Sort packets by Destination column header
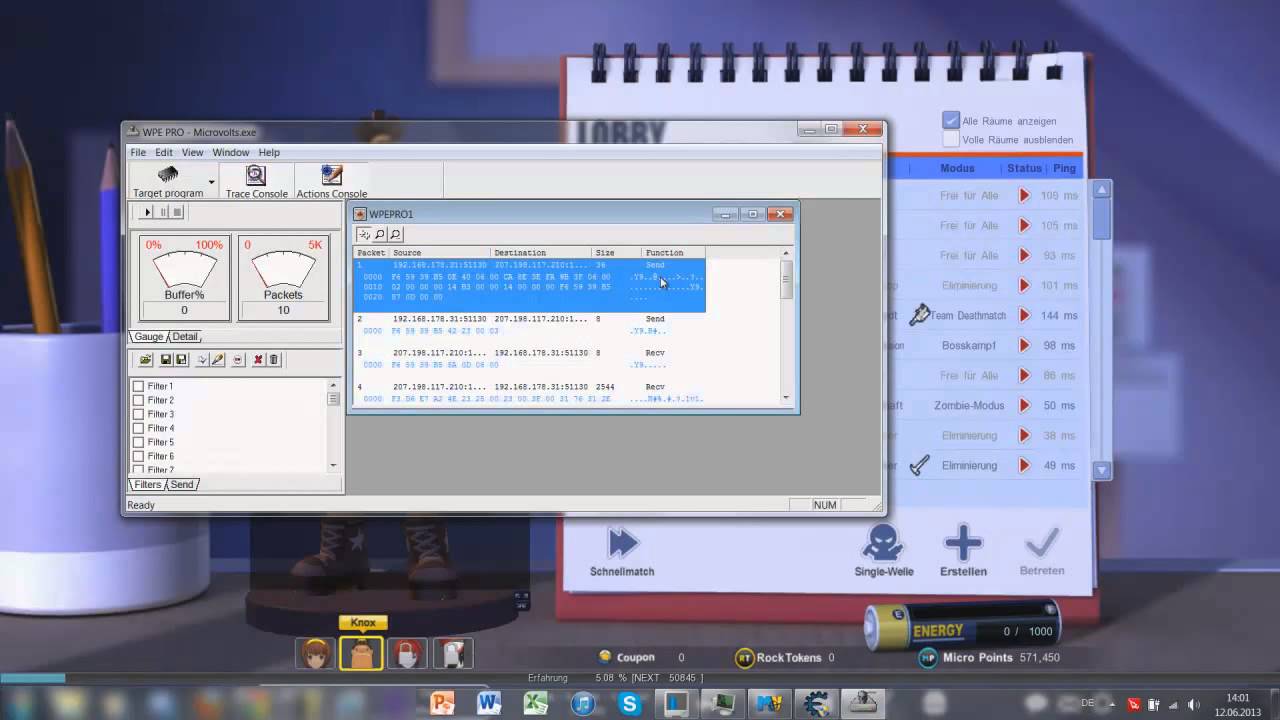The height and width of the screenshot is (720, 1280). coord(541,253)
